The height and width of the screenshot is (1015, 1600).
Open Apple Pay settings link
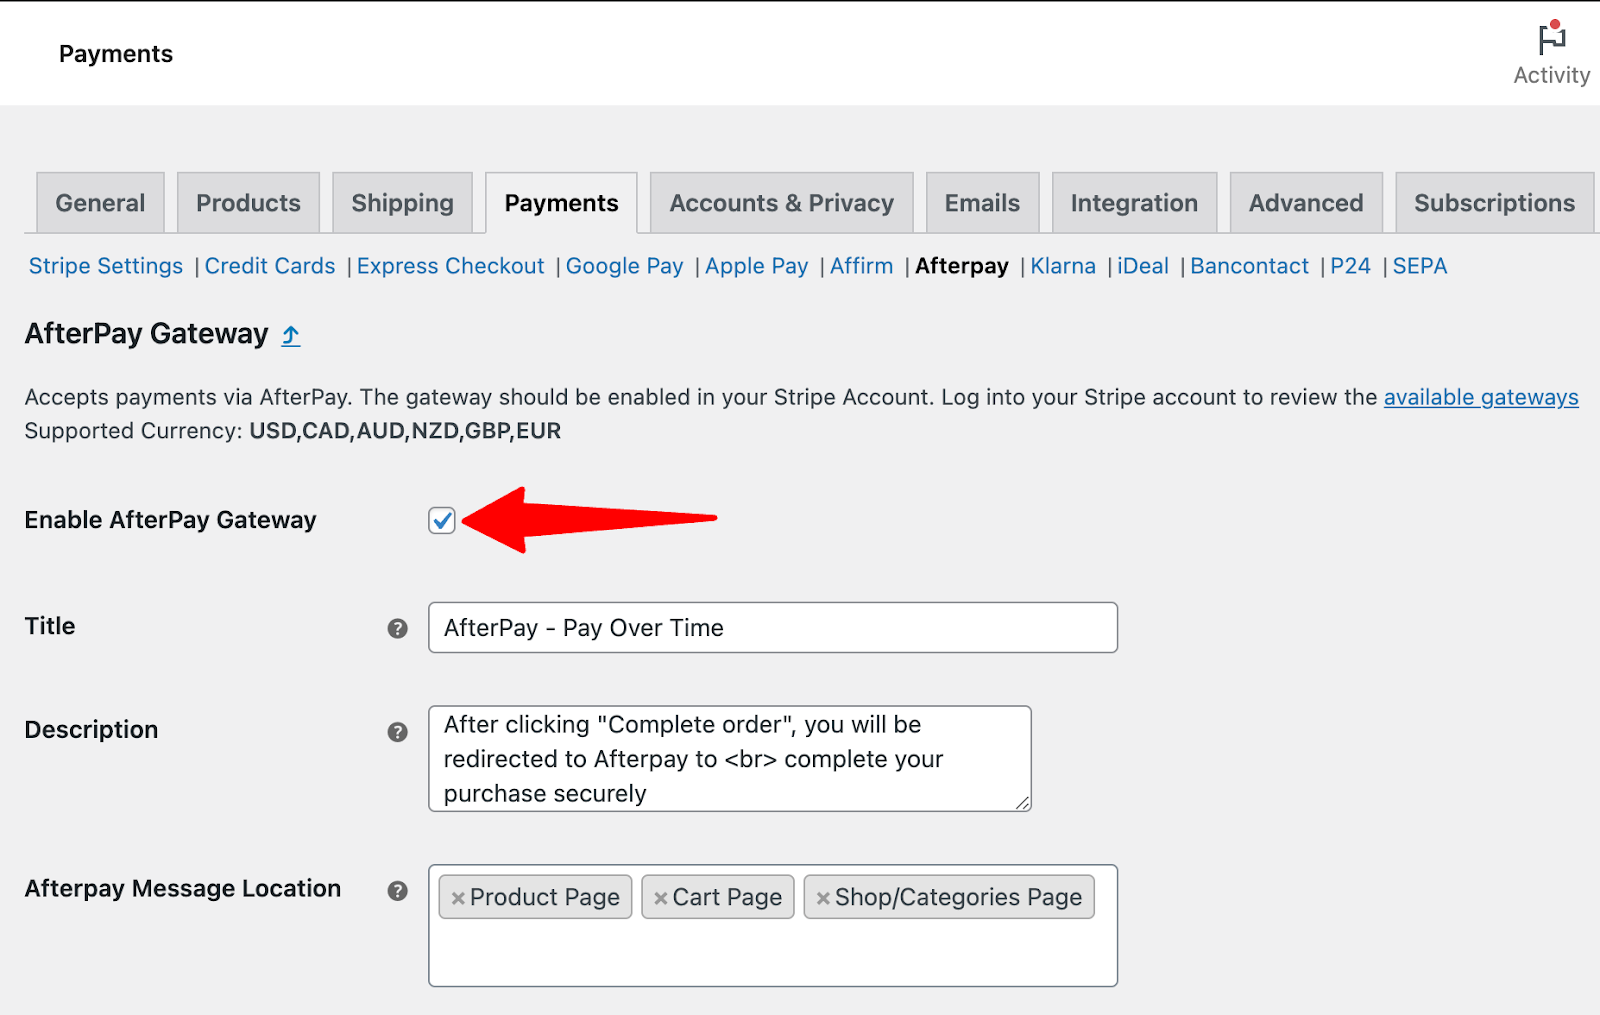coord(757,266)
